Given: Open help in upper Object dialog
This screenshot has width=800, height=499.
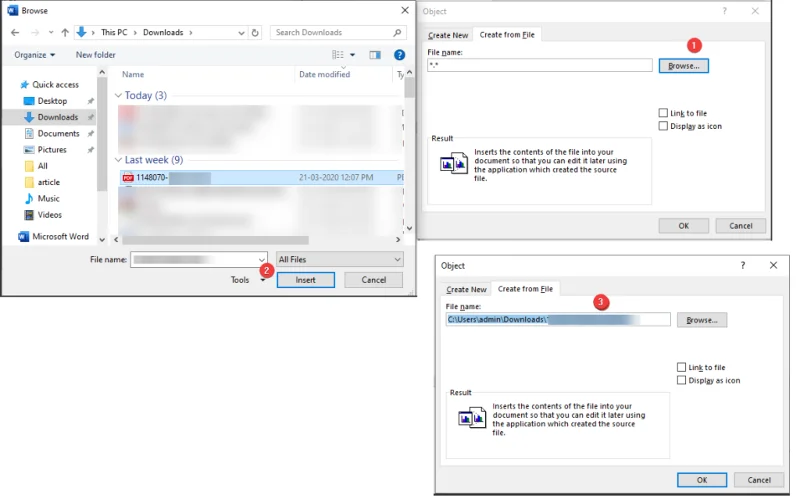Looking at the screenshot, I should 724,11.
